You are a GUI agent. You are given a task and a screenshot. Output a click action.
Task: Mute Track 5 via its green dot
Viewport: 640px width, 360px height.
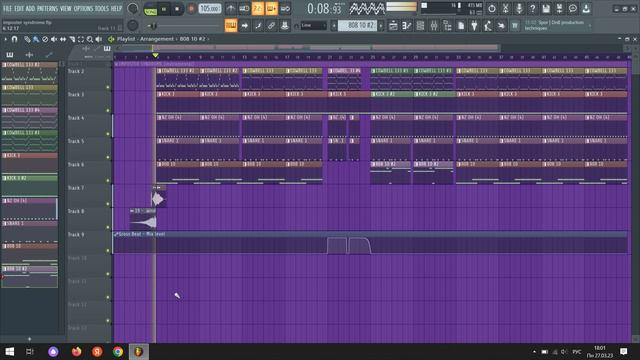coord(108,157)
